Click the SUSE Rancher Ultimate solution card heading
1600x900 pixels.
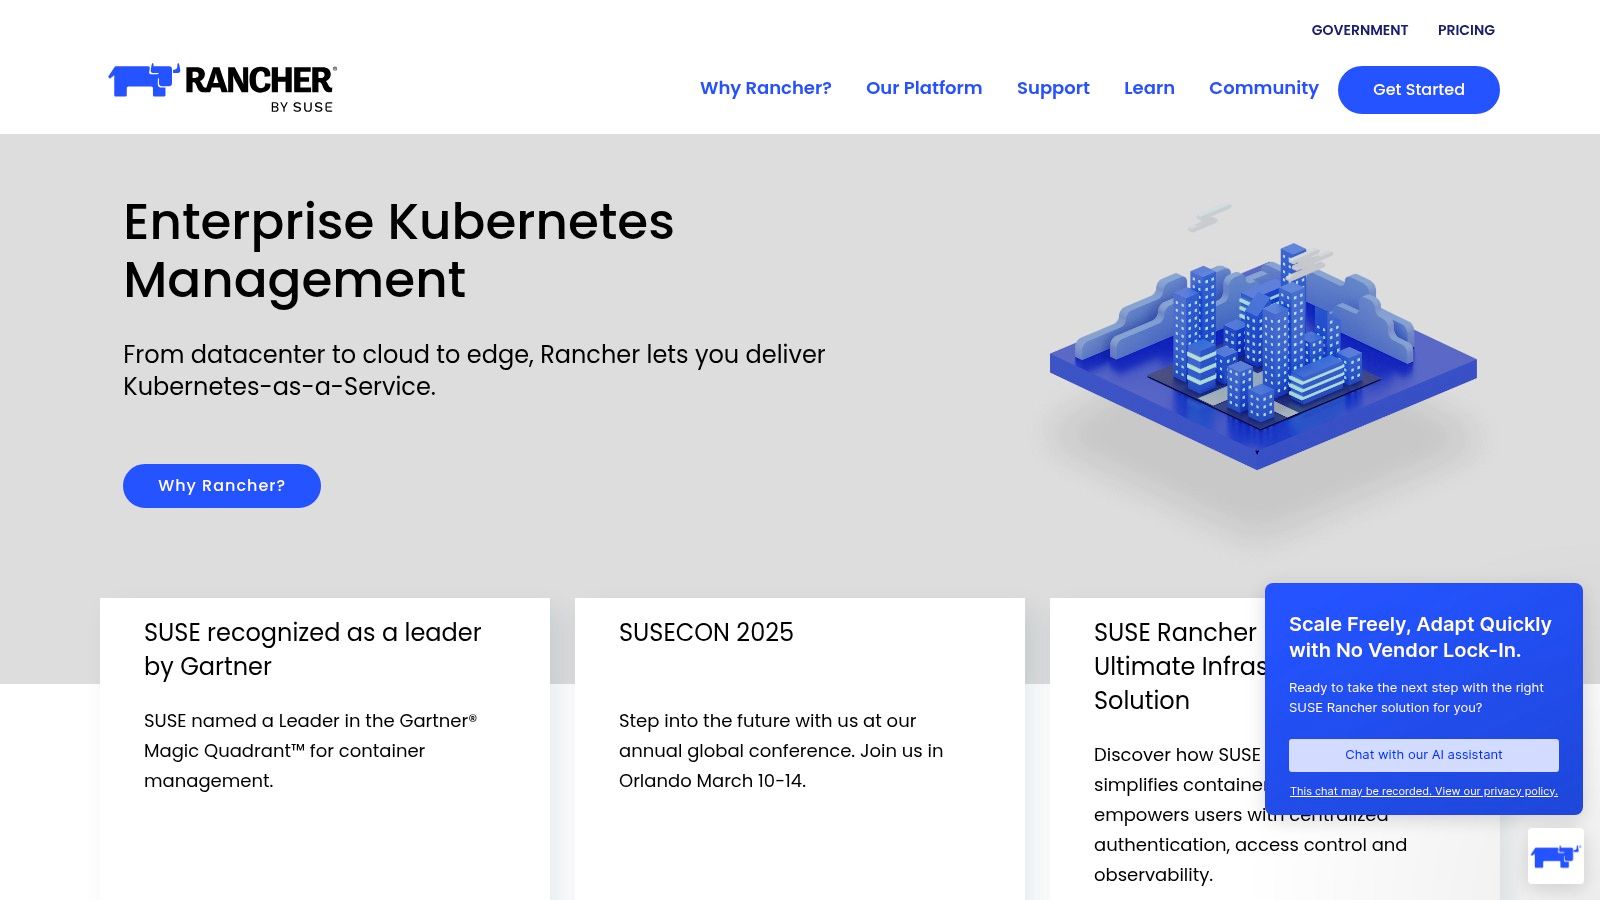[1180, 666]
